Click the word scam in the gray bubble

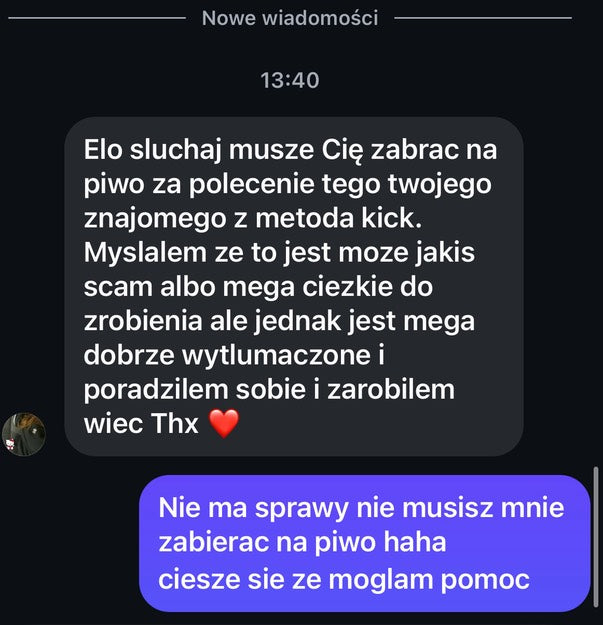(x=118, y=287)
